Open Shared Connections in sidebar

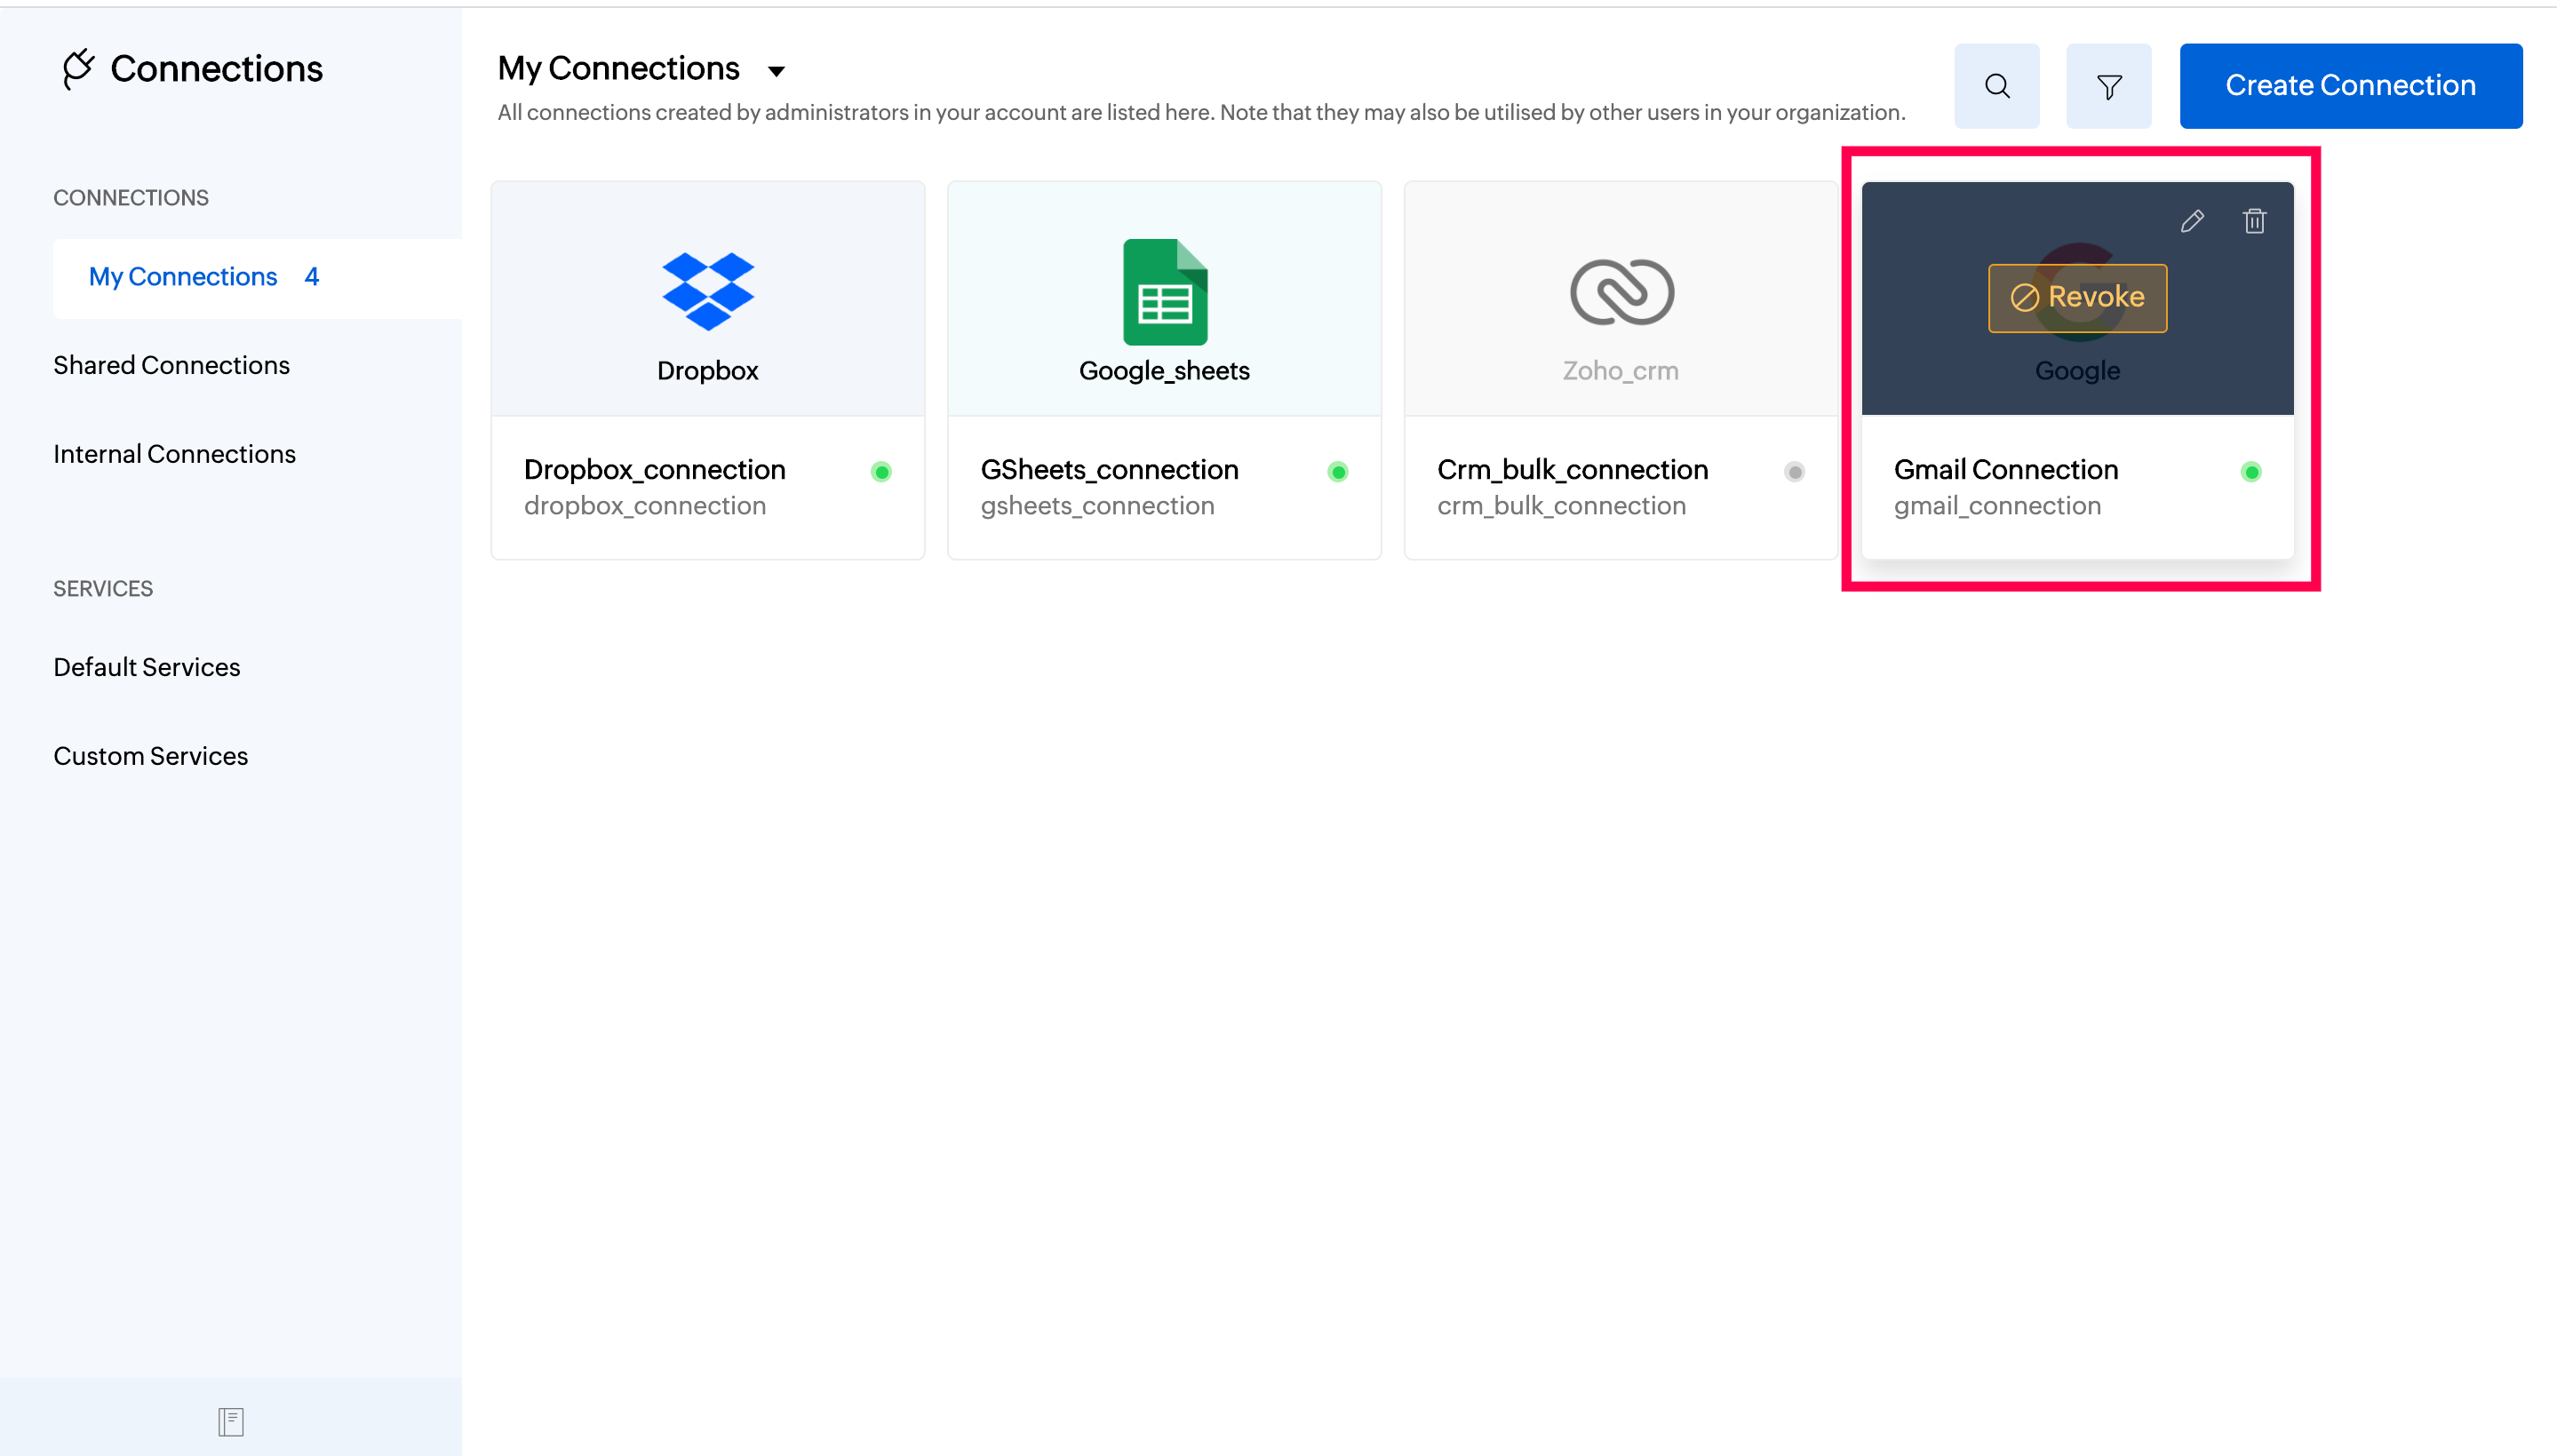click(x=171, y=365)
